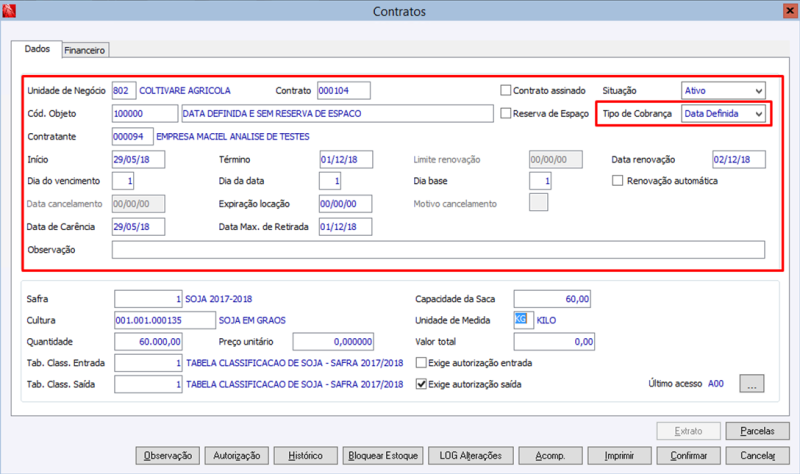Click the red application icon in title bar
Viewport: 800px width, 474px height.
click(x=9, y=11)
